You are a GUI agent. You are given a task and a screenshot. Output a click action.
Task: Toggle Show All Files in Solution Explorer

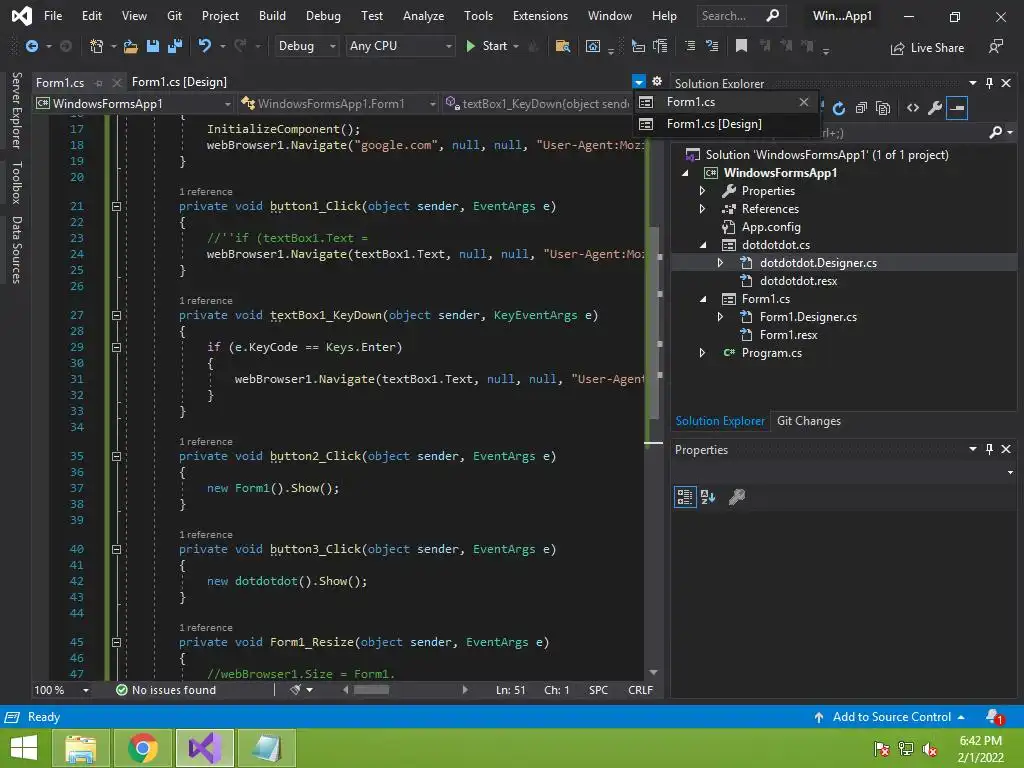pos(883,108)
